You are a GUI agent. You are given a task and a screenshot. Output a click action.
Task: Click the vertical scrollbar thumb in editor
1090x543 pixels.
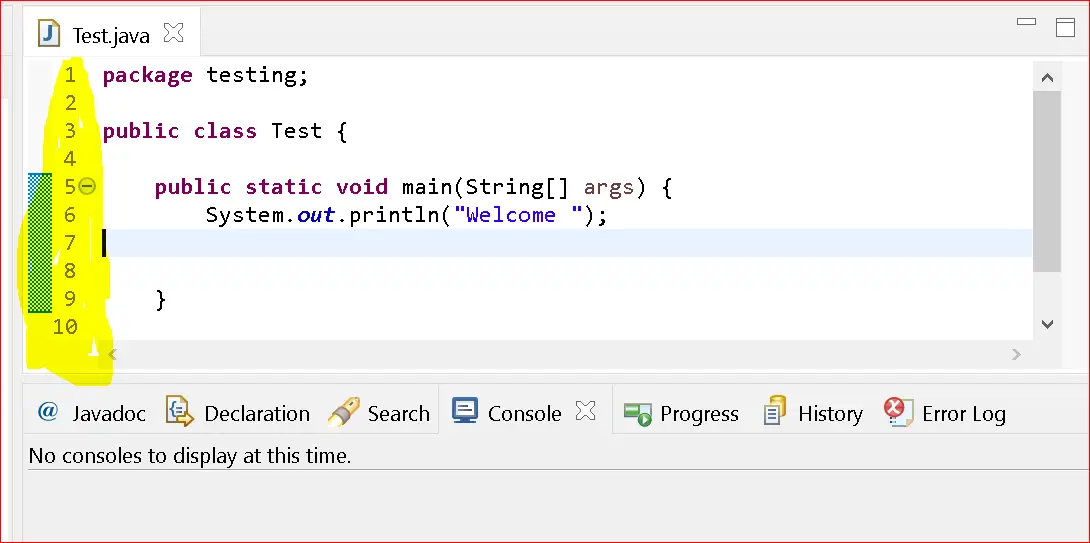(1047, 181)
